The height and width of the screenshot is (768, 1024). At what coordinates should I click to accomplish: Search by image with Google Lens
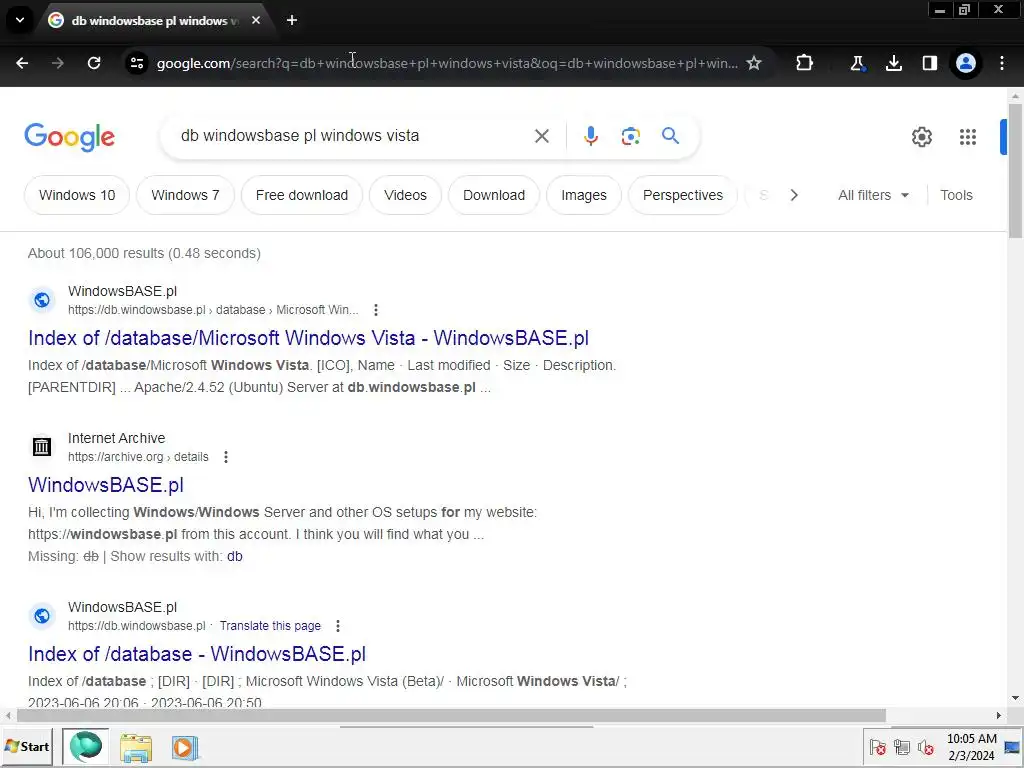(x=630, y=136)
